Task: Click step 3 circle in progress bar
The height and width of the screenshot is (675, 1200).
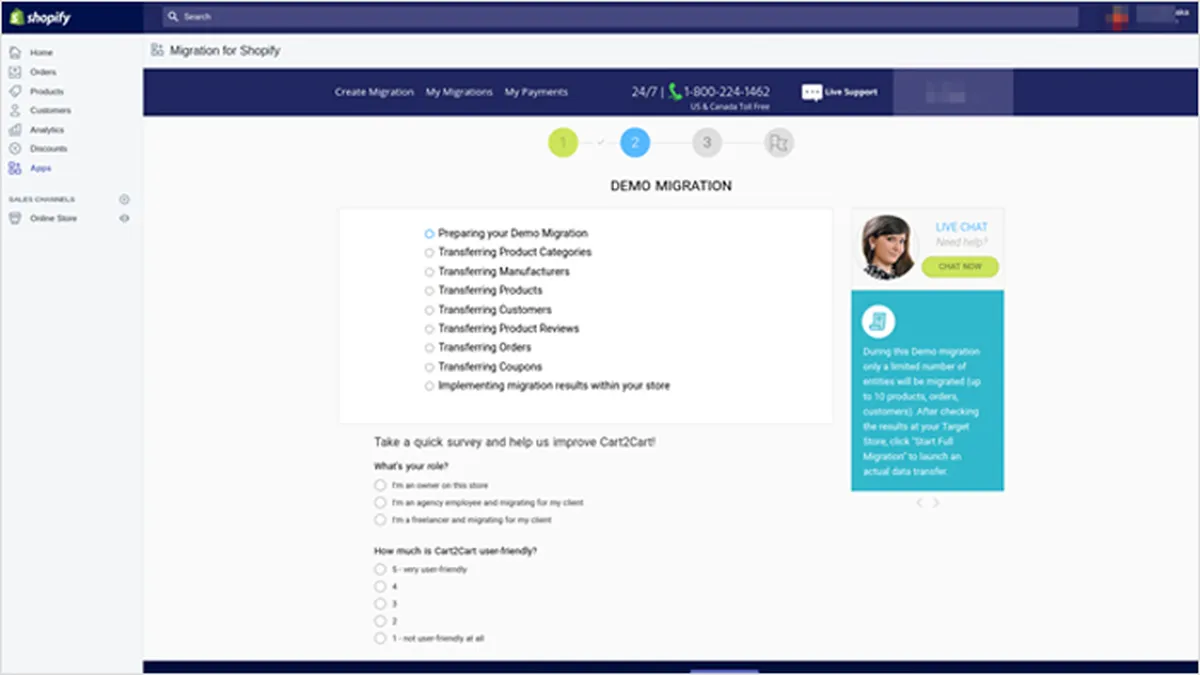Action: [707, 143]
